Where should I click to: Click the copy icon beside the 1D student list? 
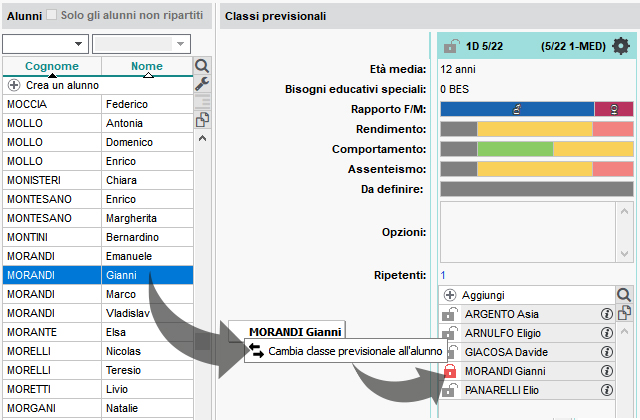(x=624, y=313)
